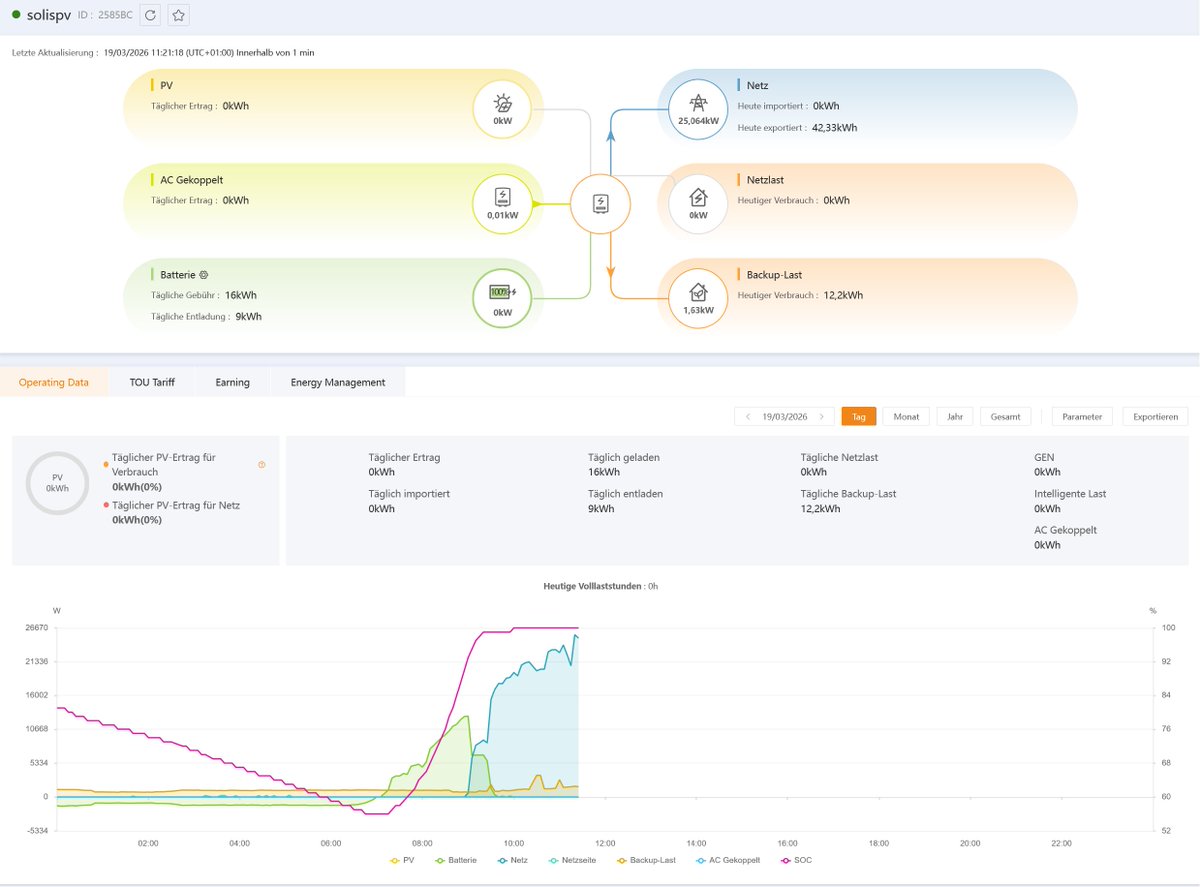Toggle the Batterie series in chart legend
This screenshot has height=887, width=1200.
[456, 860]
